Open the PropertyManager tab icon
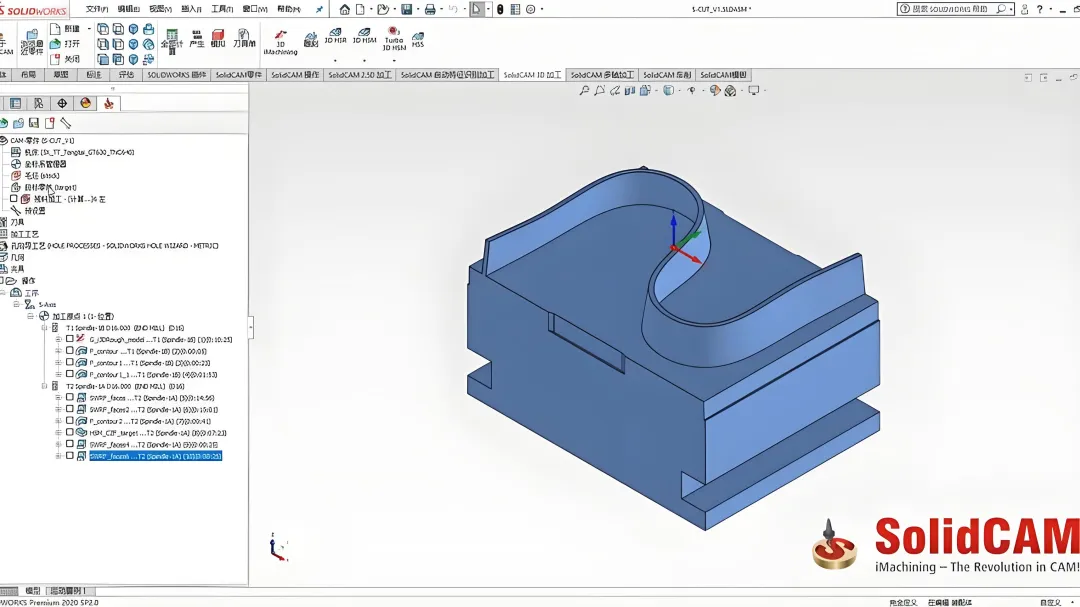1080x607 pixels. coord(39,103)
